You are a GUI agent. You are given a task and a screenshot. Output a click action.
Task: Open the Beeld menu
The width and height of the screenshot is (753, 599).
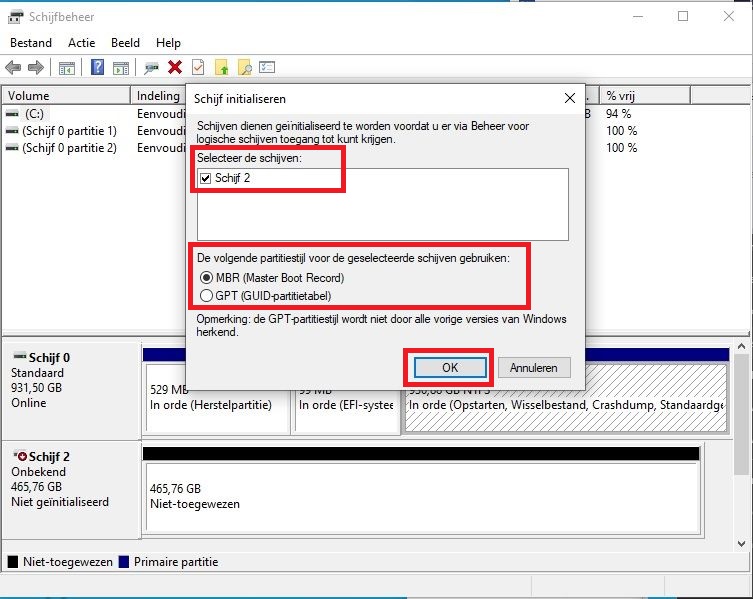pyautogui.click(x=125, y=43)
